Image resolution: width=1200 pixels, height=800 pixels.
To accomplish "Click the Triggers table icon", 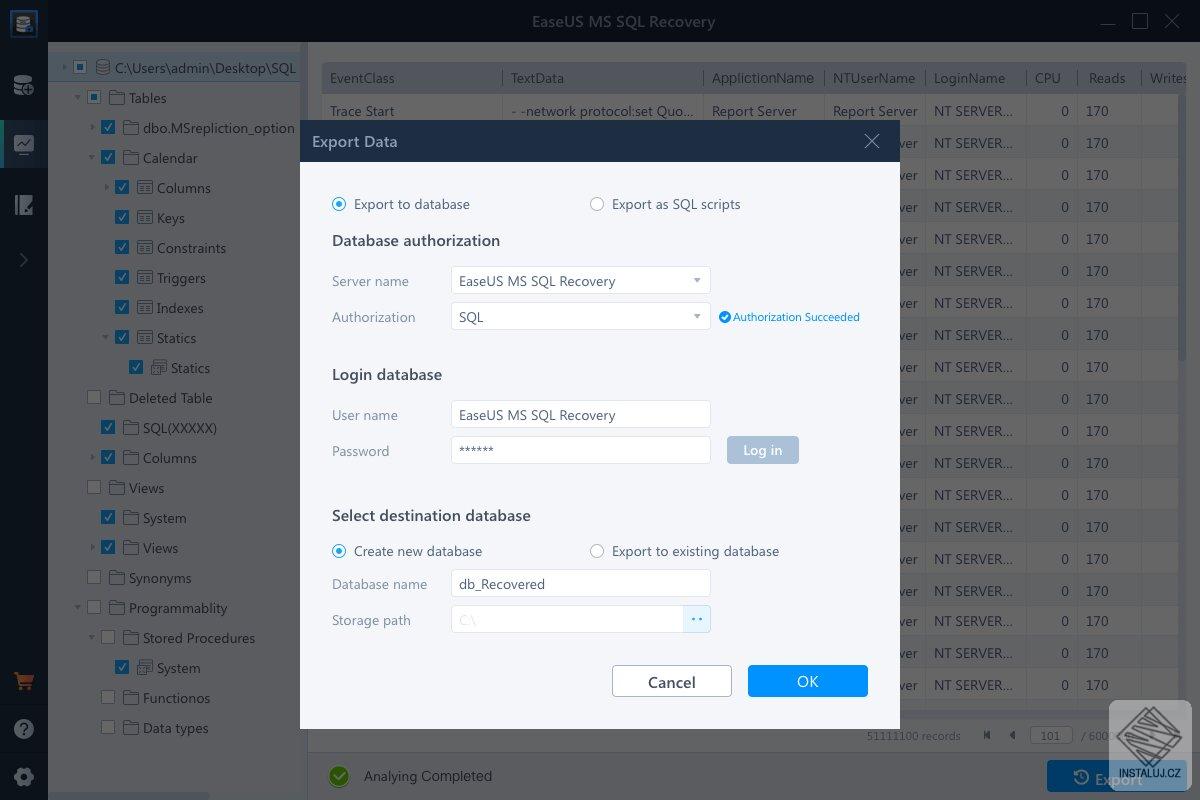I will (x=144, y=278).
